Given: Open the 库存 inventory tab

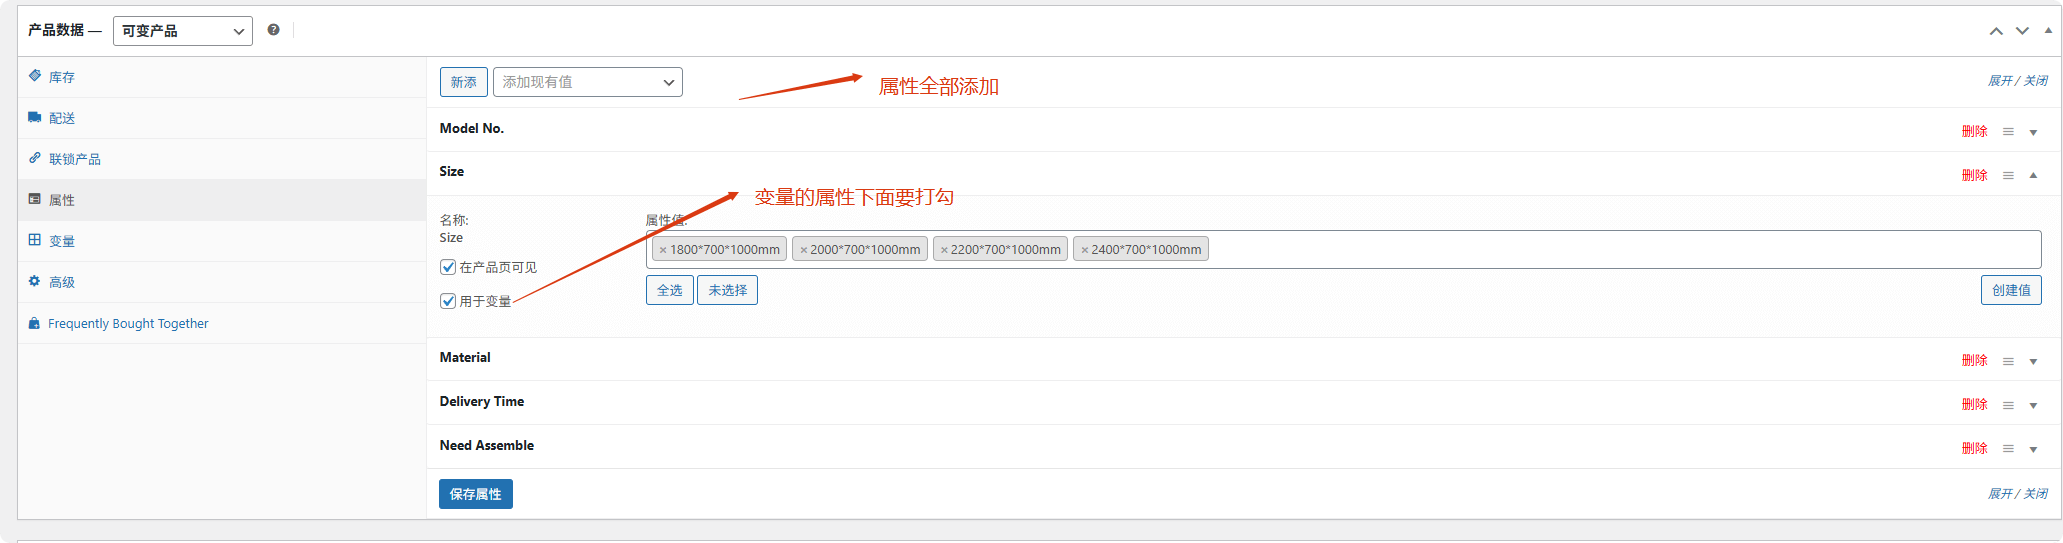Looking at the screenshot, I should tap(62, 77).
